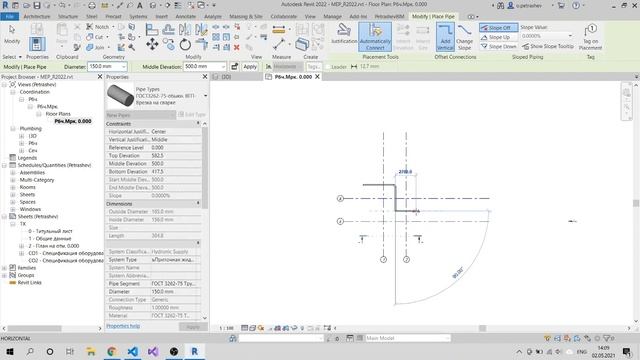640x360 pixels.
Task: Open the Systems ribbon tab
Action: coord(138,16)
